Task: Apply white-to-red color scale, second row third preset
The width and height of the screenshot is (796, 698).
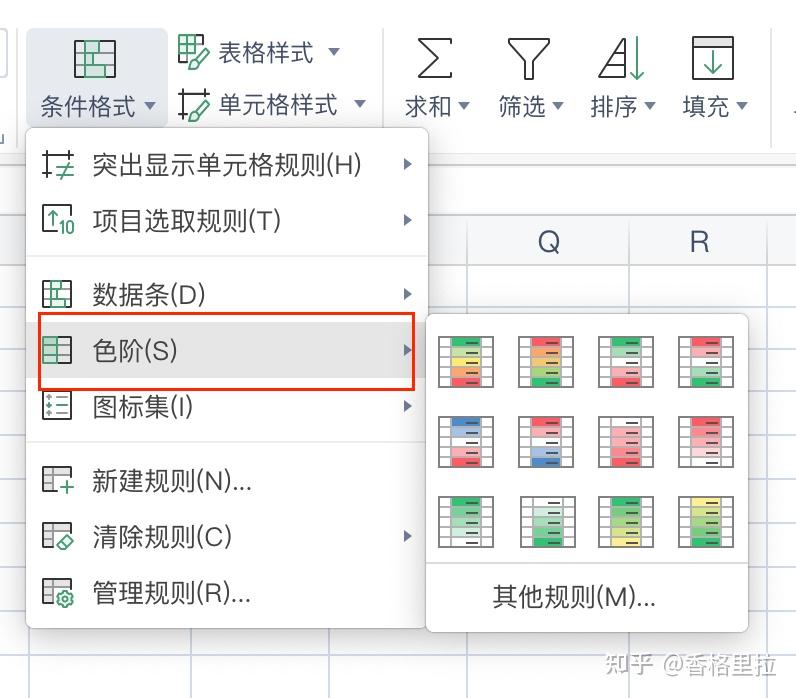Action: tap(626, 442)
